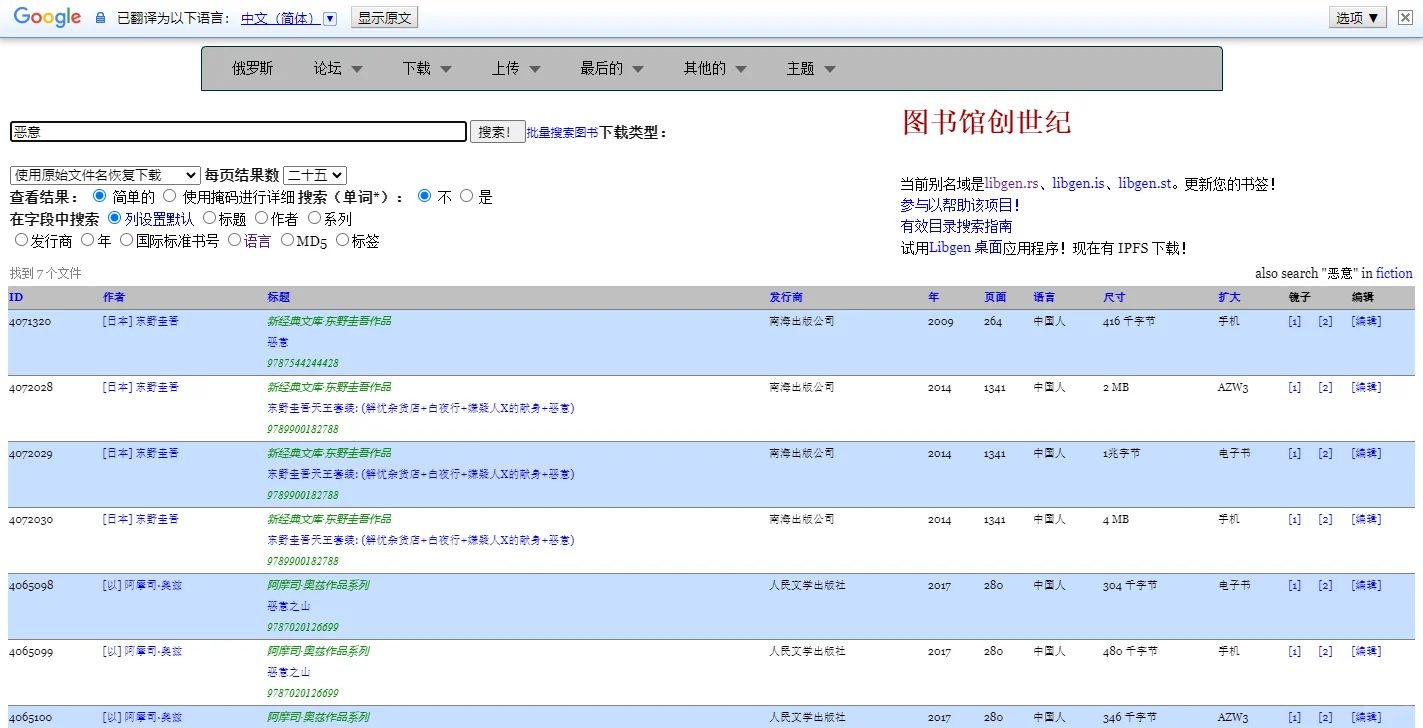
Task: Click ISBN 9787544244428 in row 4071320
Action: click(x=303, y=363)
